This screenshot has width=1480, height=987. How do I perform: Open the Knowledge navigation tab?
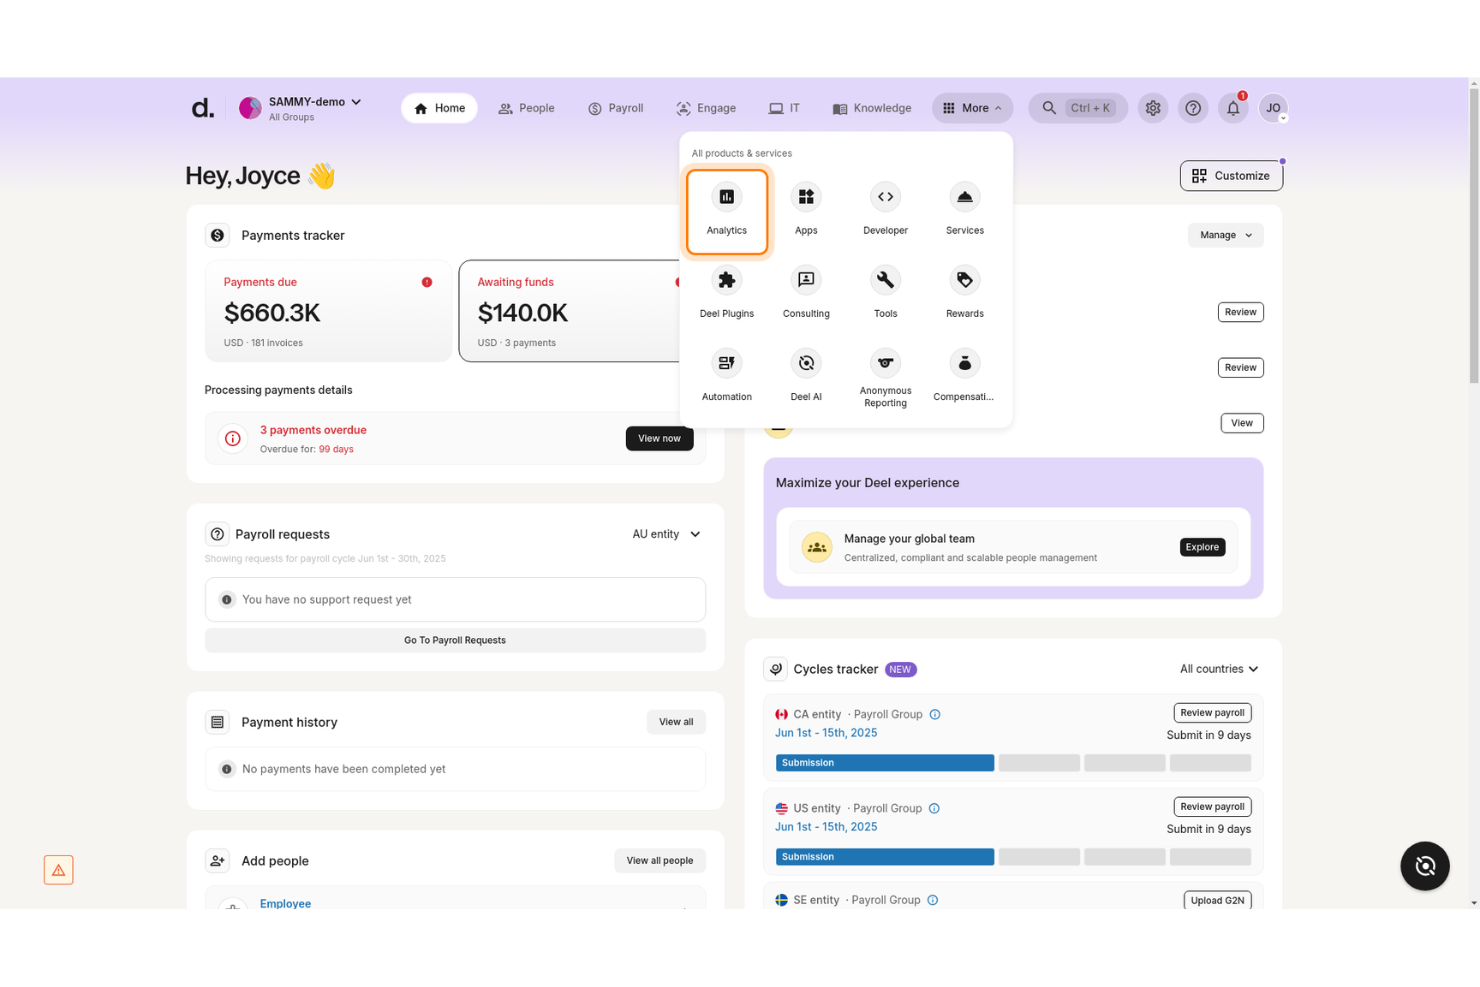point(872,108)
